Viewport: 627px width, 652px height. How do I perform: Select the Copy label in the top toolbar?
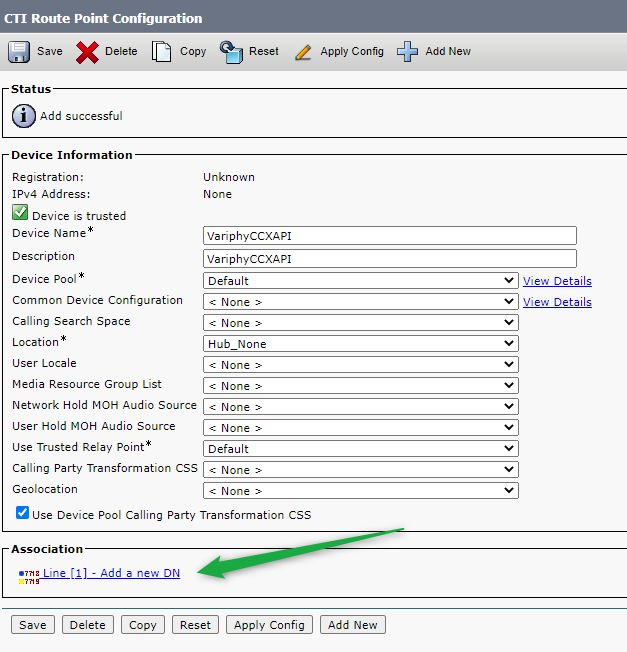193,51
